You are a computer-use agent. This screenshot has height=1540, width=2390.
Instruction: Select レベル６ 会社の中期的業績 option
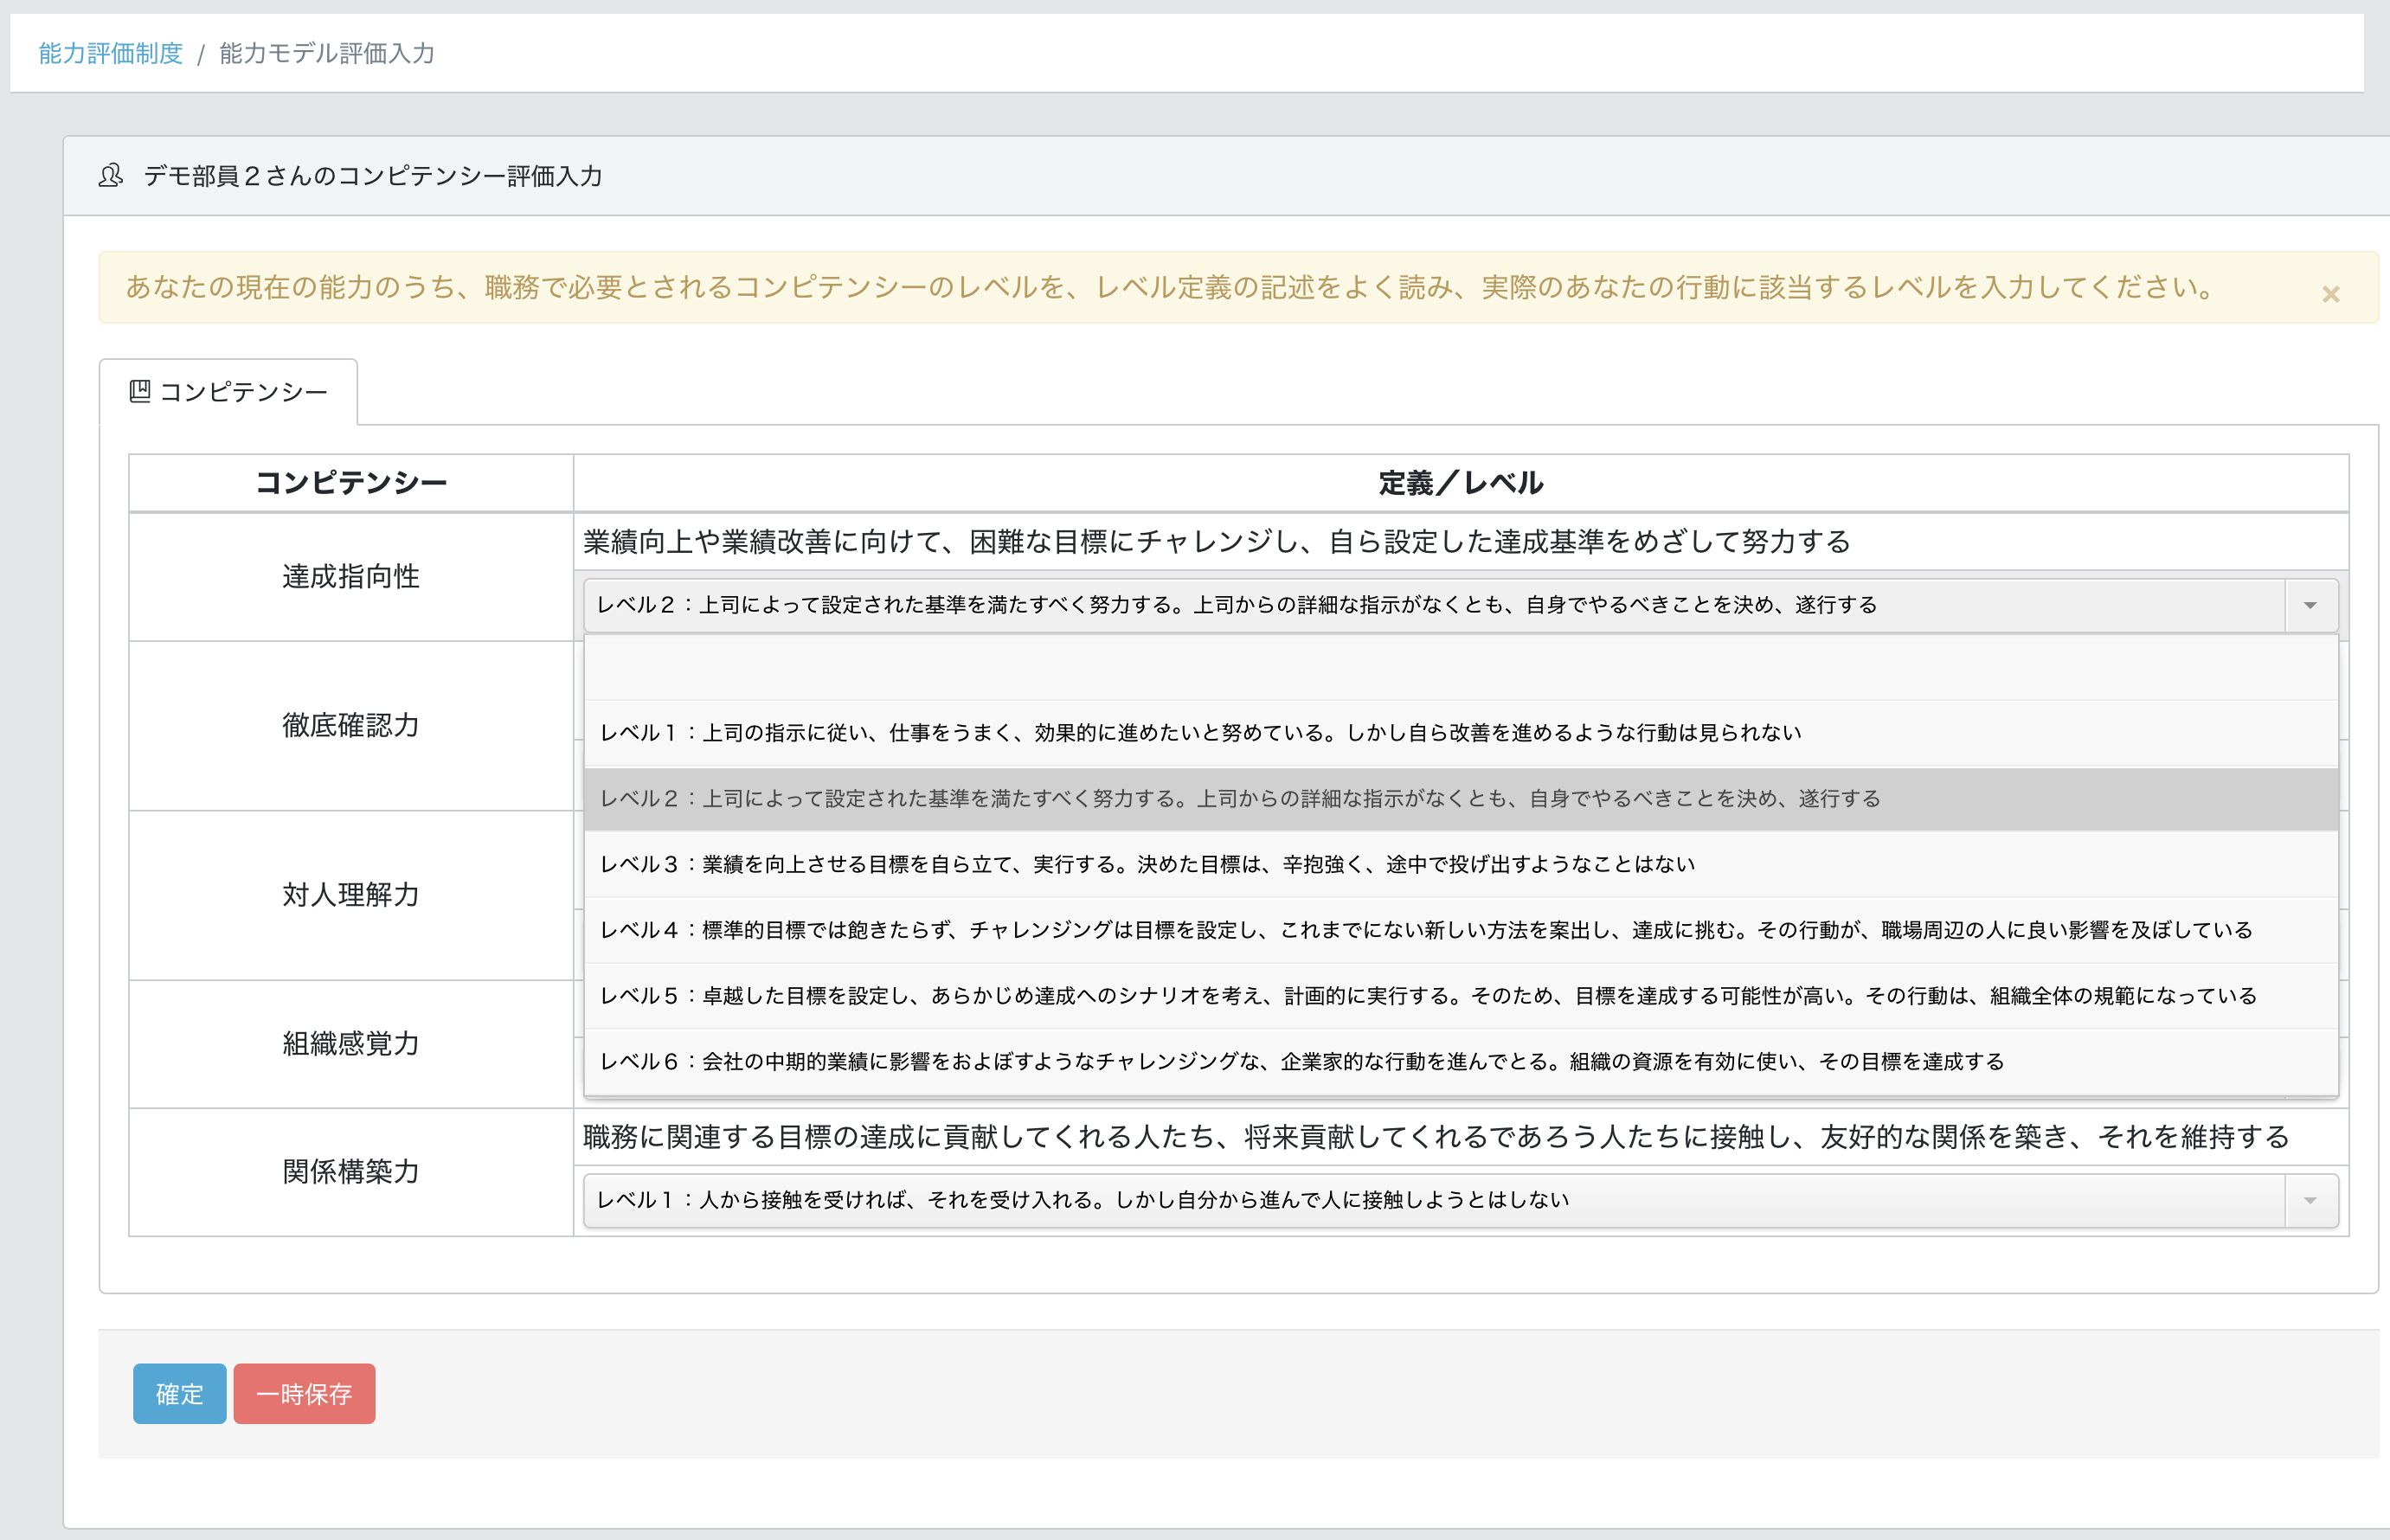coord(1460,1062)
